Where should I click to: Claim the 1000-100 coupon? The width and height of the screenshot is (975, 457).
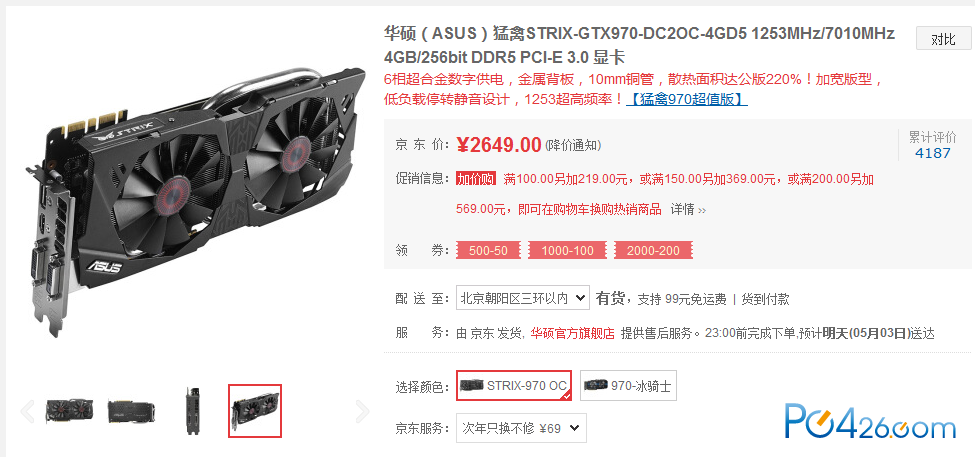pyautogui.click(x=567, y=251)
